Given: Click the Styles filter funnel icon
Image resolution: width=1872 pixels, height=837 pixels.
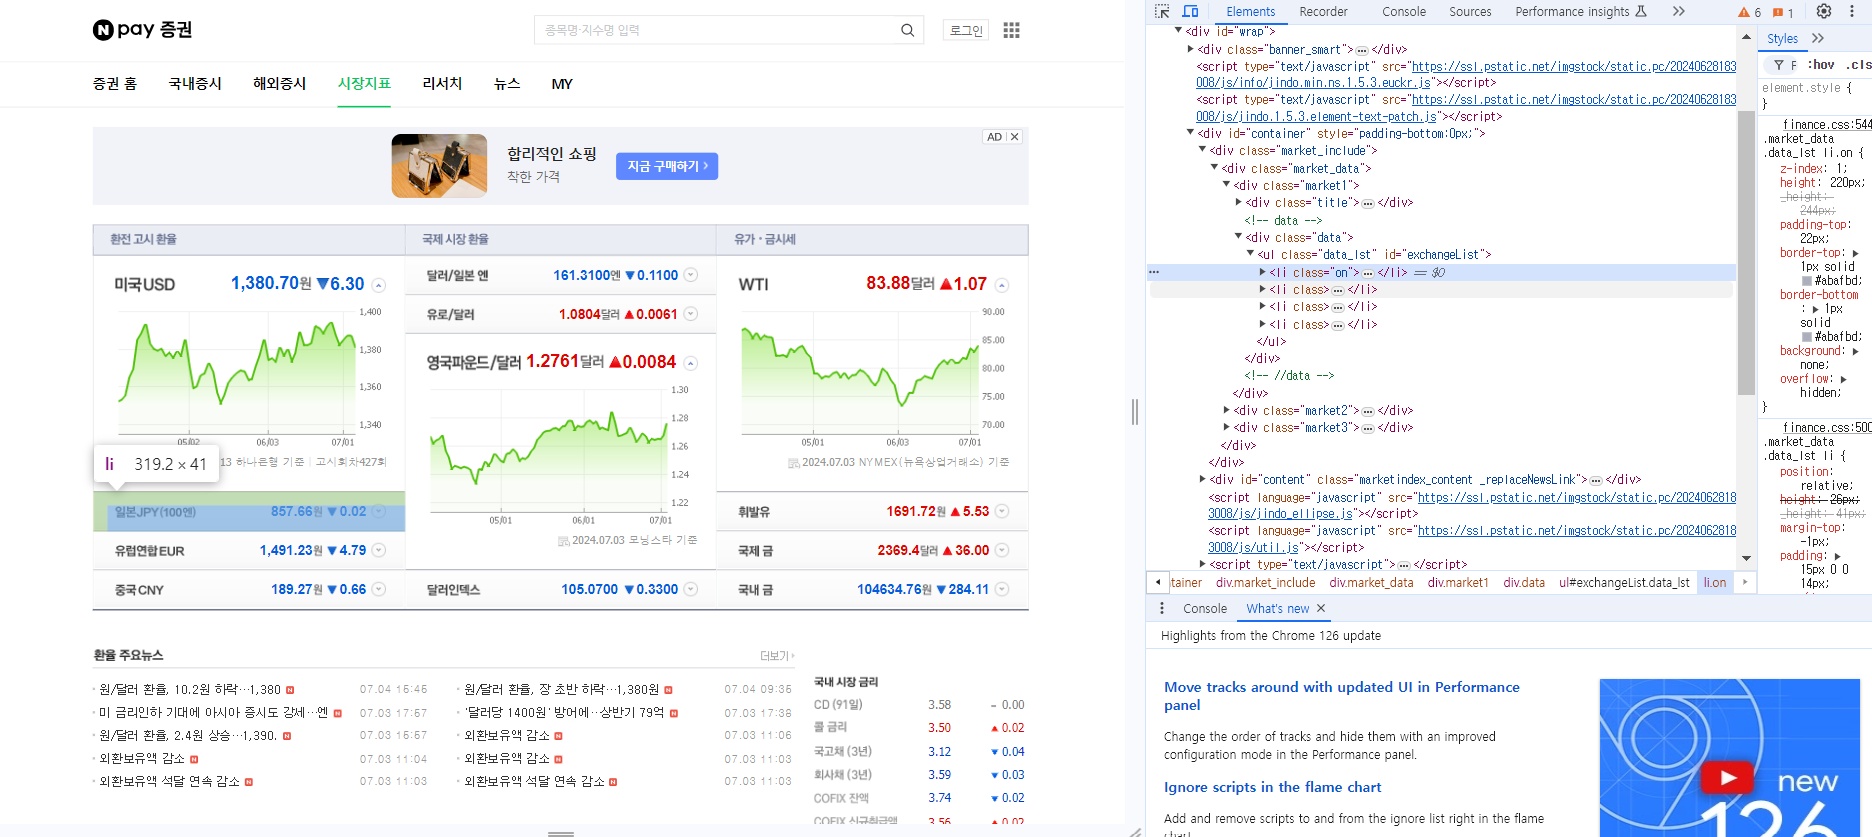Looking at the screenshot, I should click(x=1779, y=65).
